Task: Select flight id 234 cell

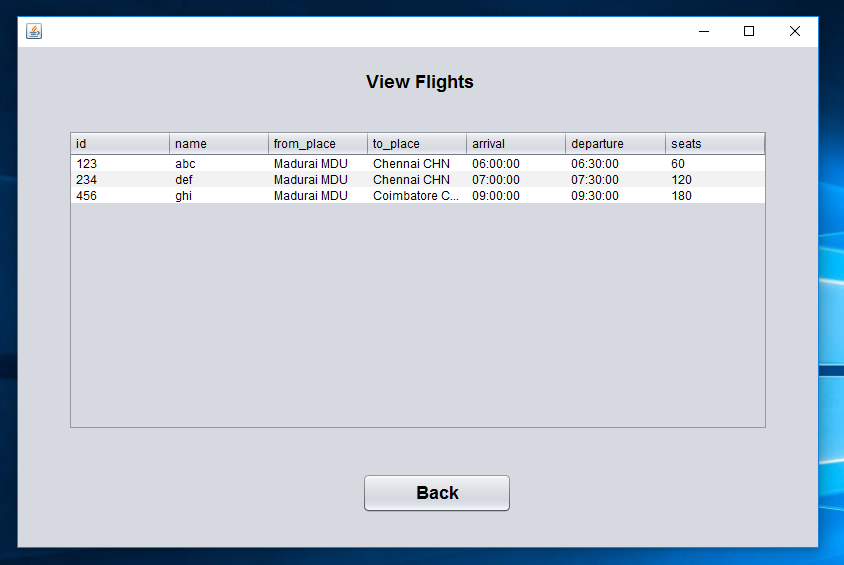Action: click(x=120, y=180)
